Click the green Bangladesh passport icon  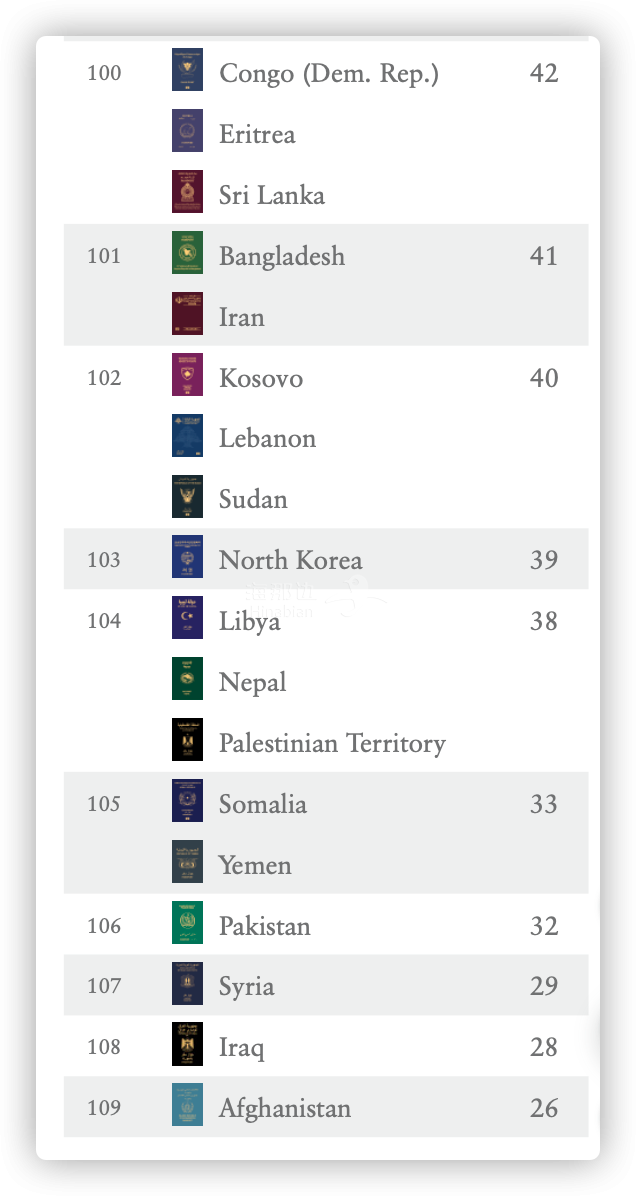[x=187, y=252]
